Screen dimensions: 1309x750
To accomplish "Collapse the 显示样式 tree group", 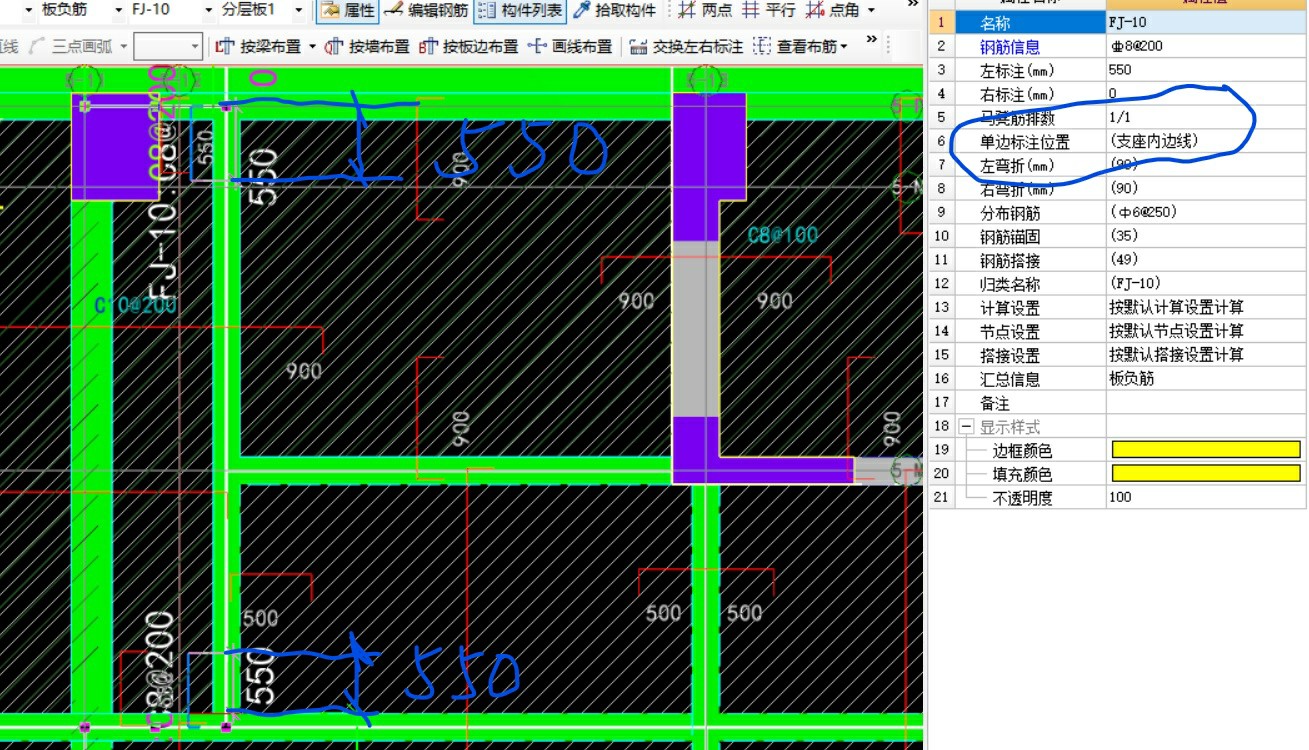I will [x=966, y=427].
